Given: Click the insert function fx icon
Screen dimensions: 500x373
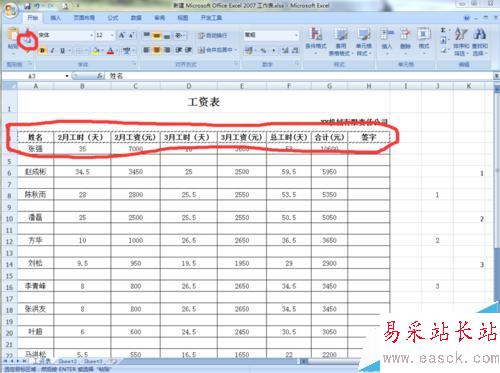Looking at the screenshot, I should point(100,76).
